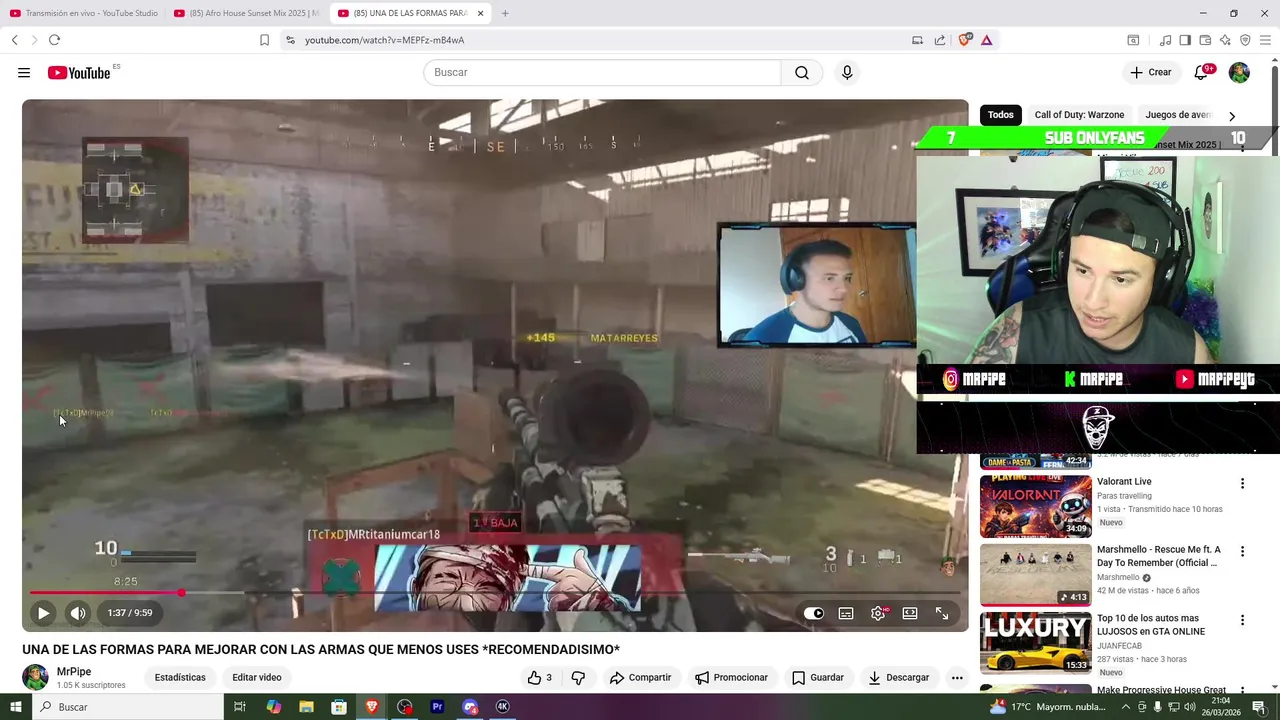Toggle the autoplay switch in the player
The width and height of the screenshot is (1280, 720).
pyautogui.click(x=814, y=613)
